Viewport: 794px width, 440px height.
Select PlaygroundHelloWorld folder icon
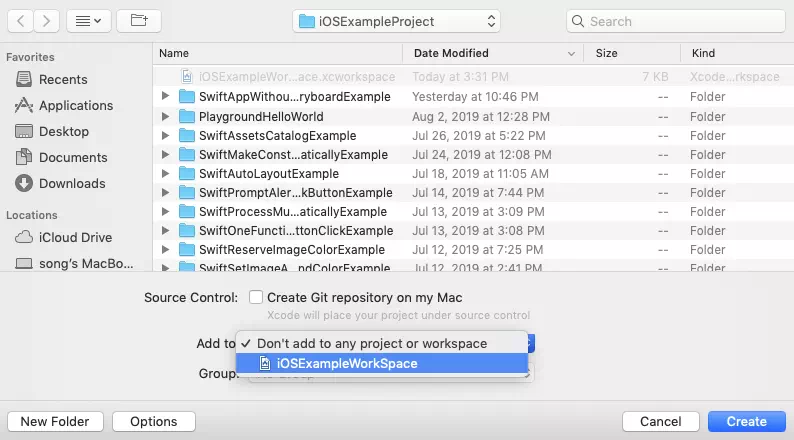pos(187,116)
